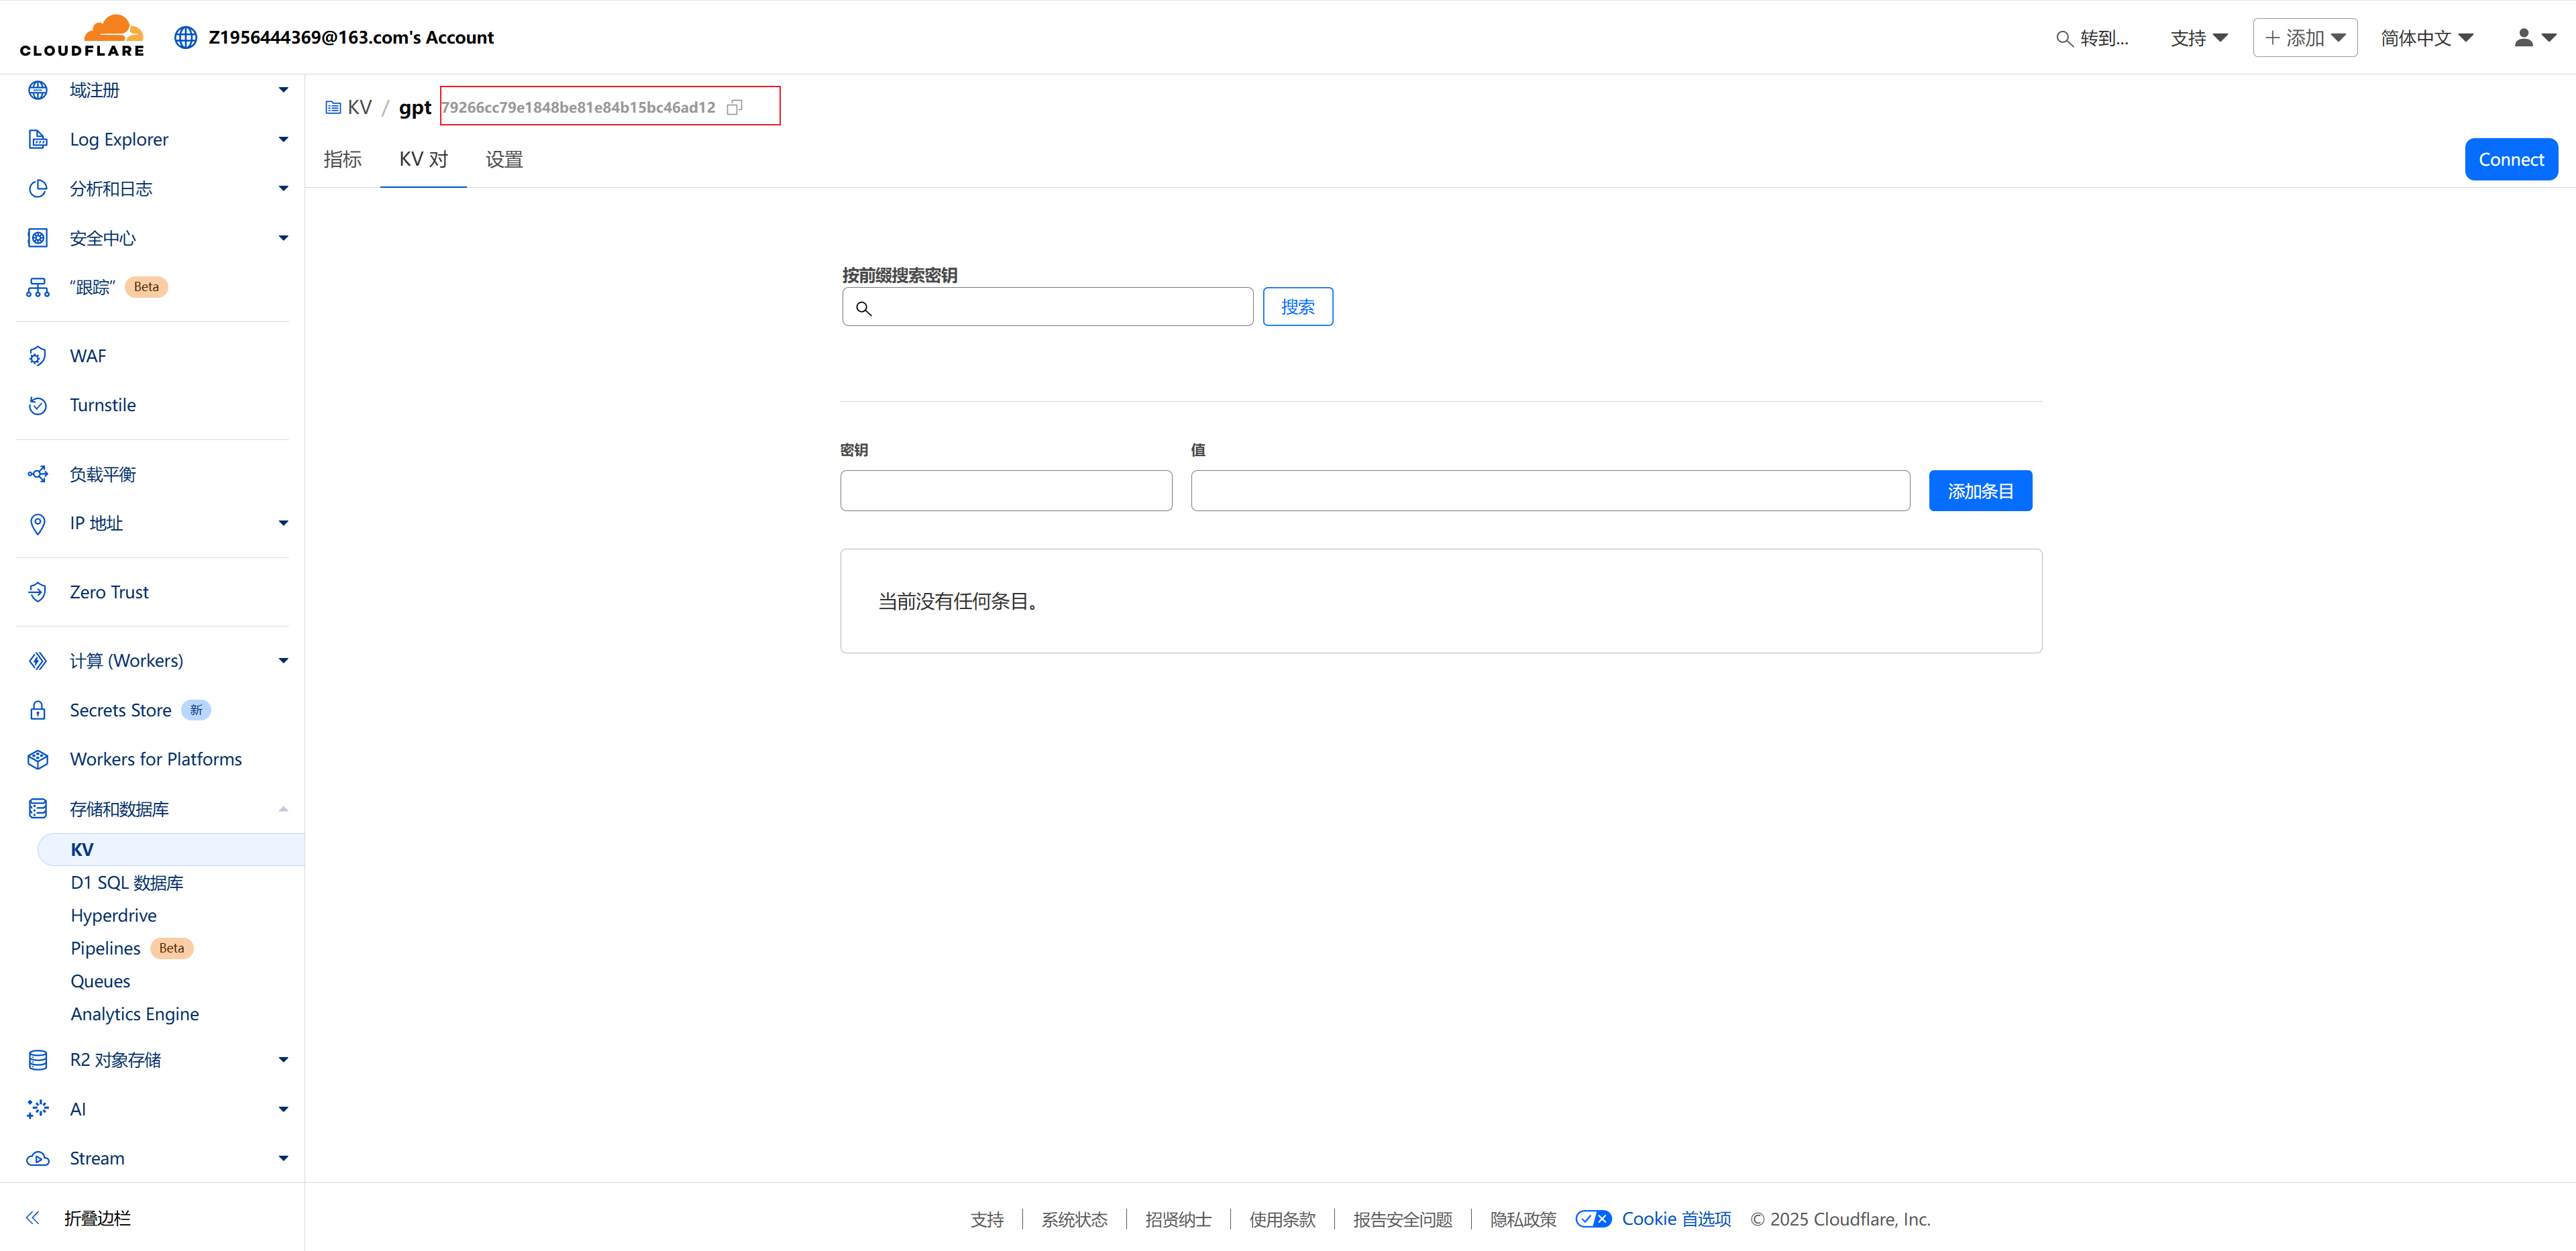The image size is (2576, 1251).
Task: Click the 按前缀搜索密钥 search field
Action: click(1047, 306)
